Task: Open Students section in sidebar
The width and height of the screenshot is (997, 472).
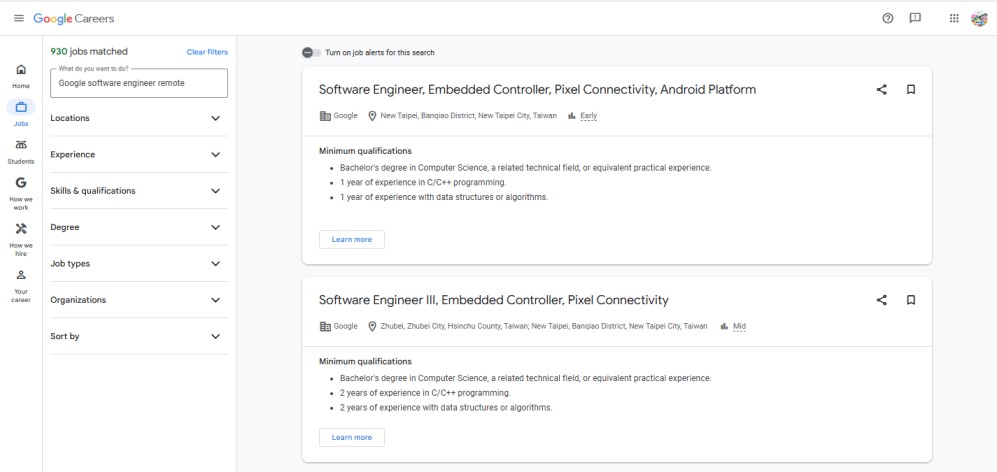Action: [x=21, y=151]
